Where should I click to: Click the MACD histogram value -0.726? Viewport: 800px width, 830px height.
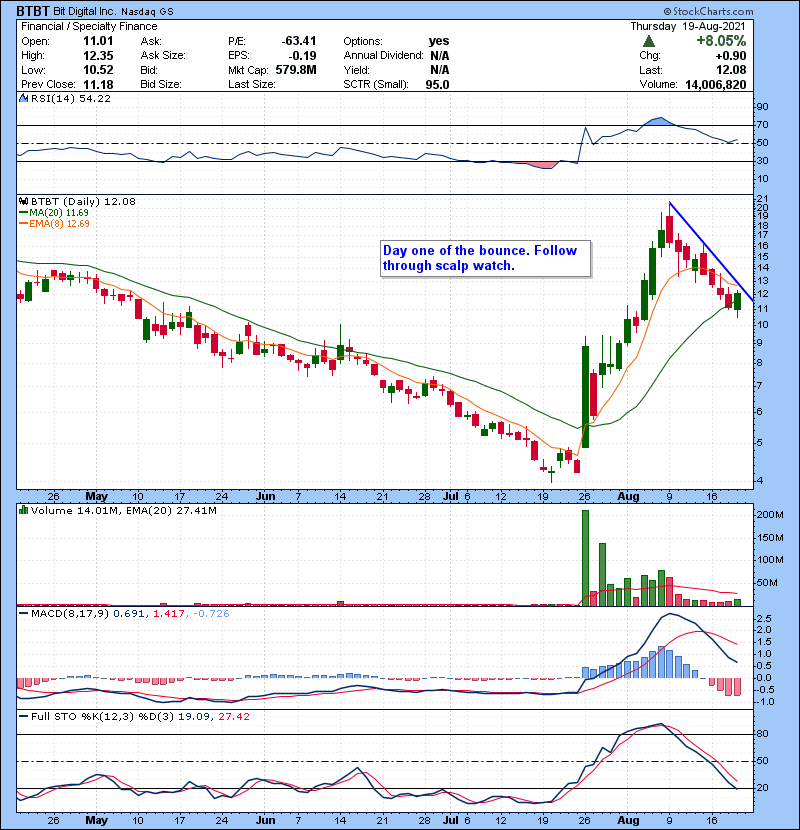coord(211,614)
